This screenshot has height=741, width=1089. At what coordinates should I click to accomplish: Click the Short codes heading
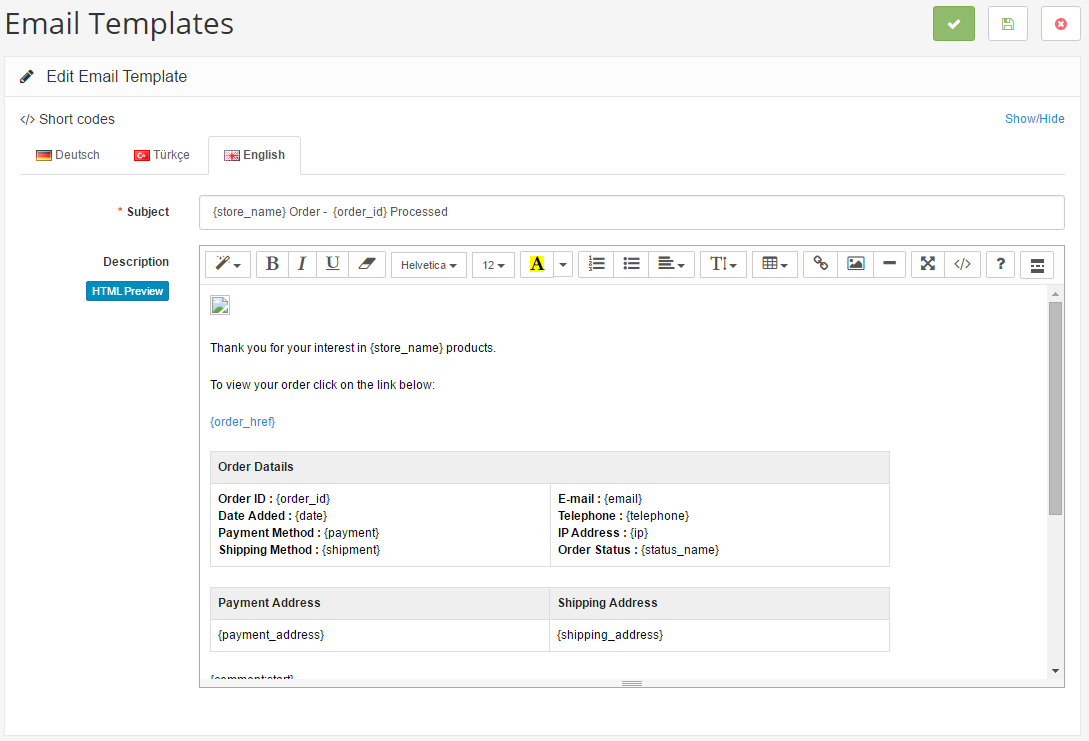coord(67,119)
